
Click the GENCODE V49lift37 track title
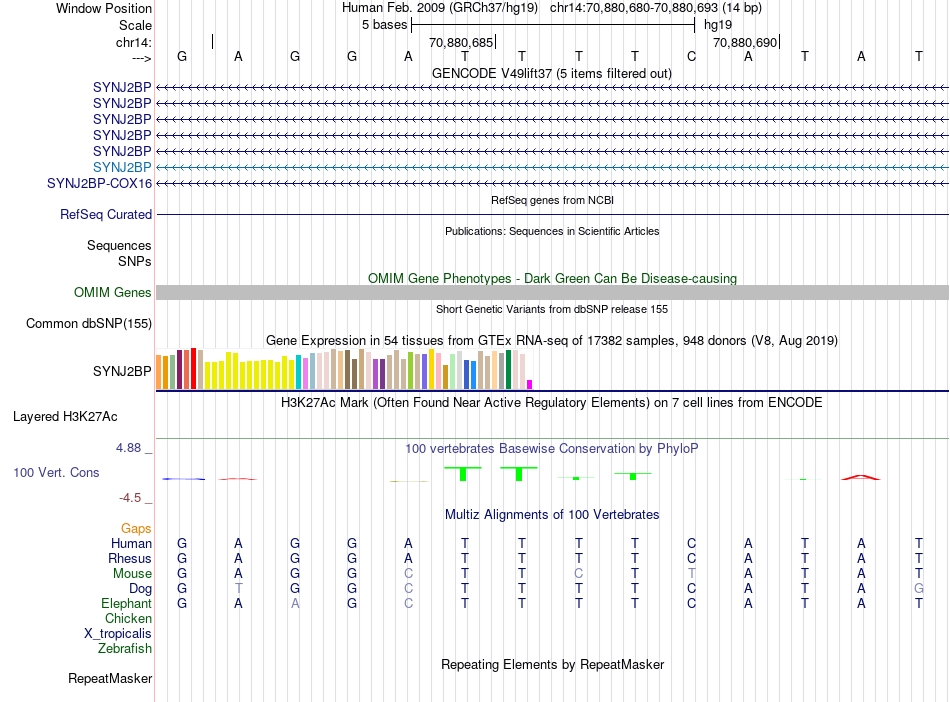pyautogui.click(x=552, y=73)
